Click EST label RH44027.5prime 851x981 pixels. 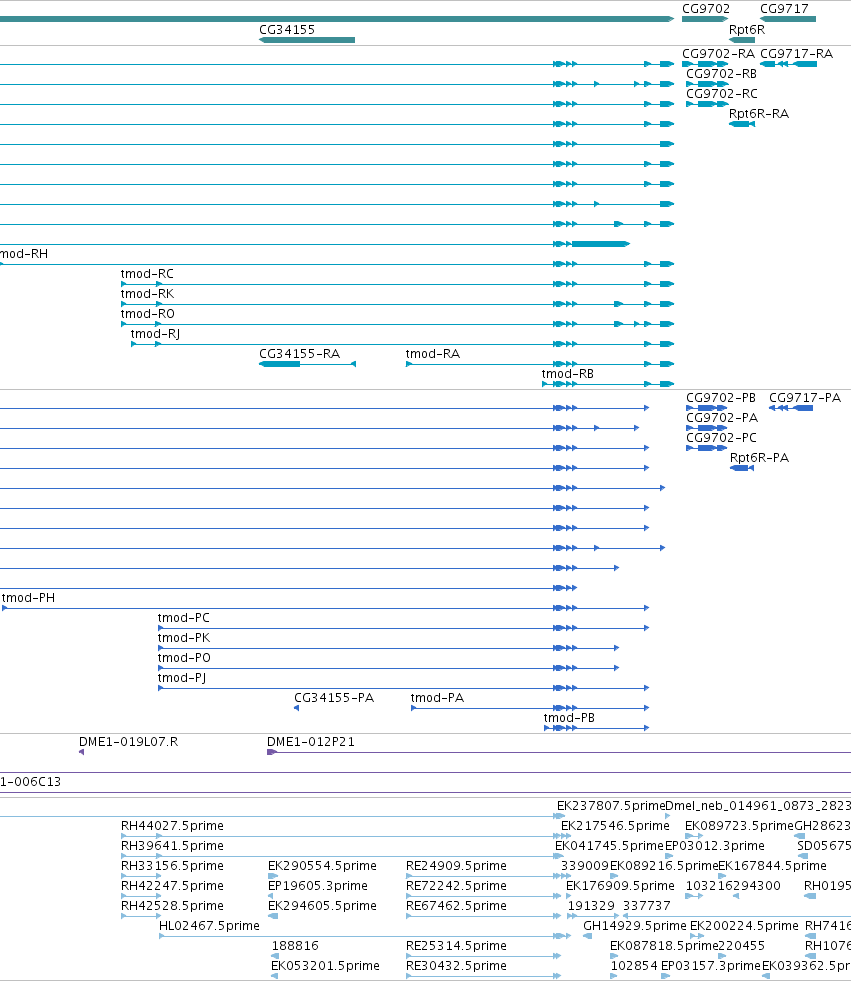coord(172,826)
